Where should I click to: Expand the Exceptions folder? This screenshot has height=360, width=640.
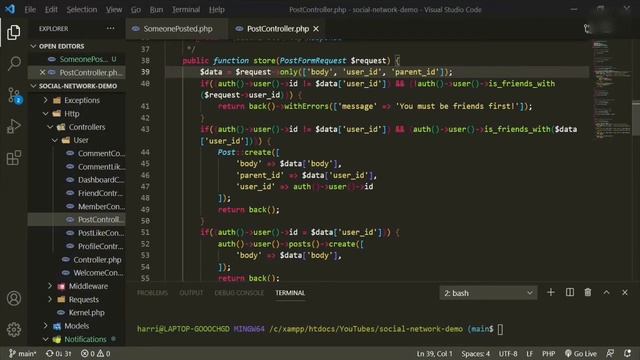[x=76, y=100]
